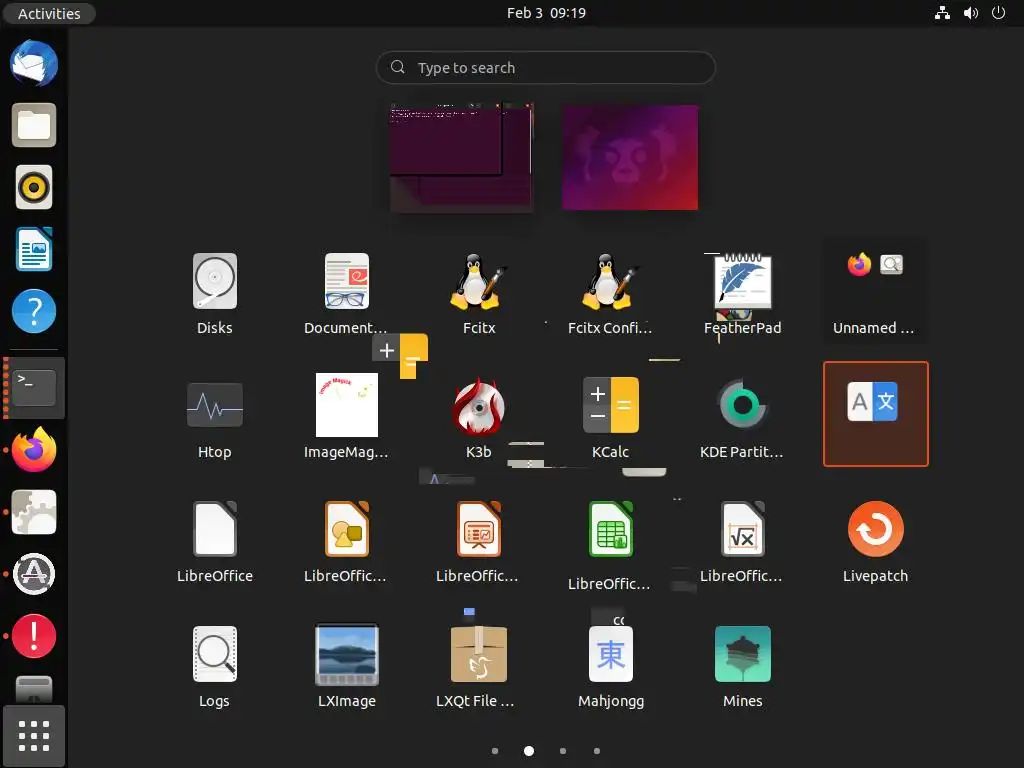Open LibreOffice Writer from the dock
This screenshot has height=768, width=1024.
point(34,249)
